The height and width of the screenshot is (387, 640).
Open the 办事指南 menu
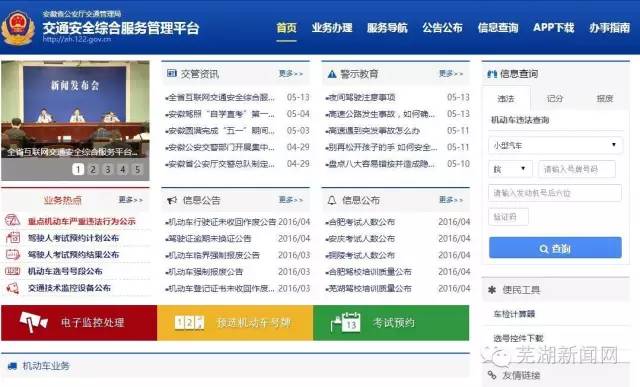[x=609, y=28]
